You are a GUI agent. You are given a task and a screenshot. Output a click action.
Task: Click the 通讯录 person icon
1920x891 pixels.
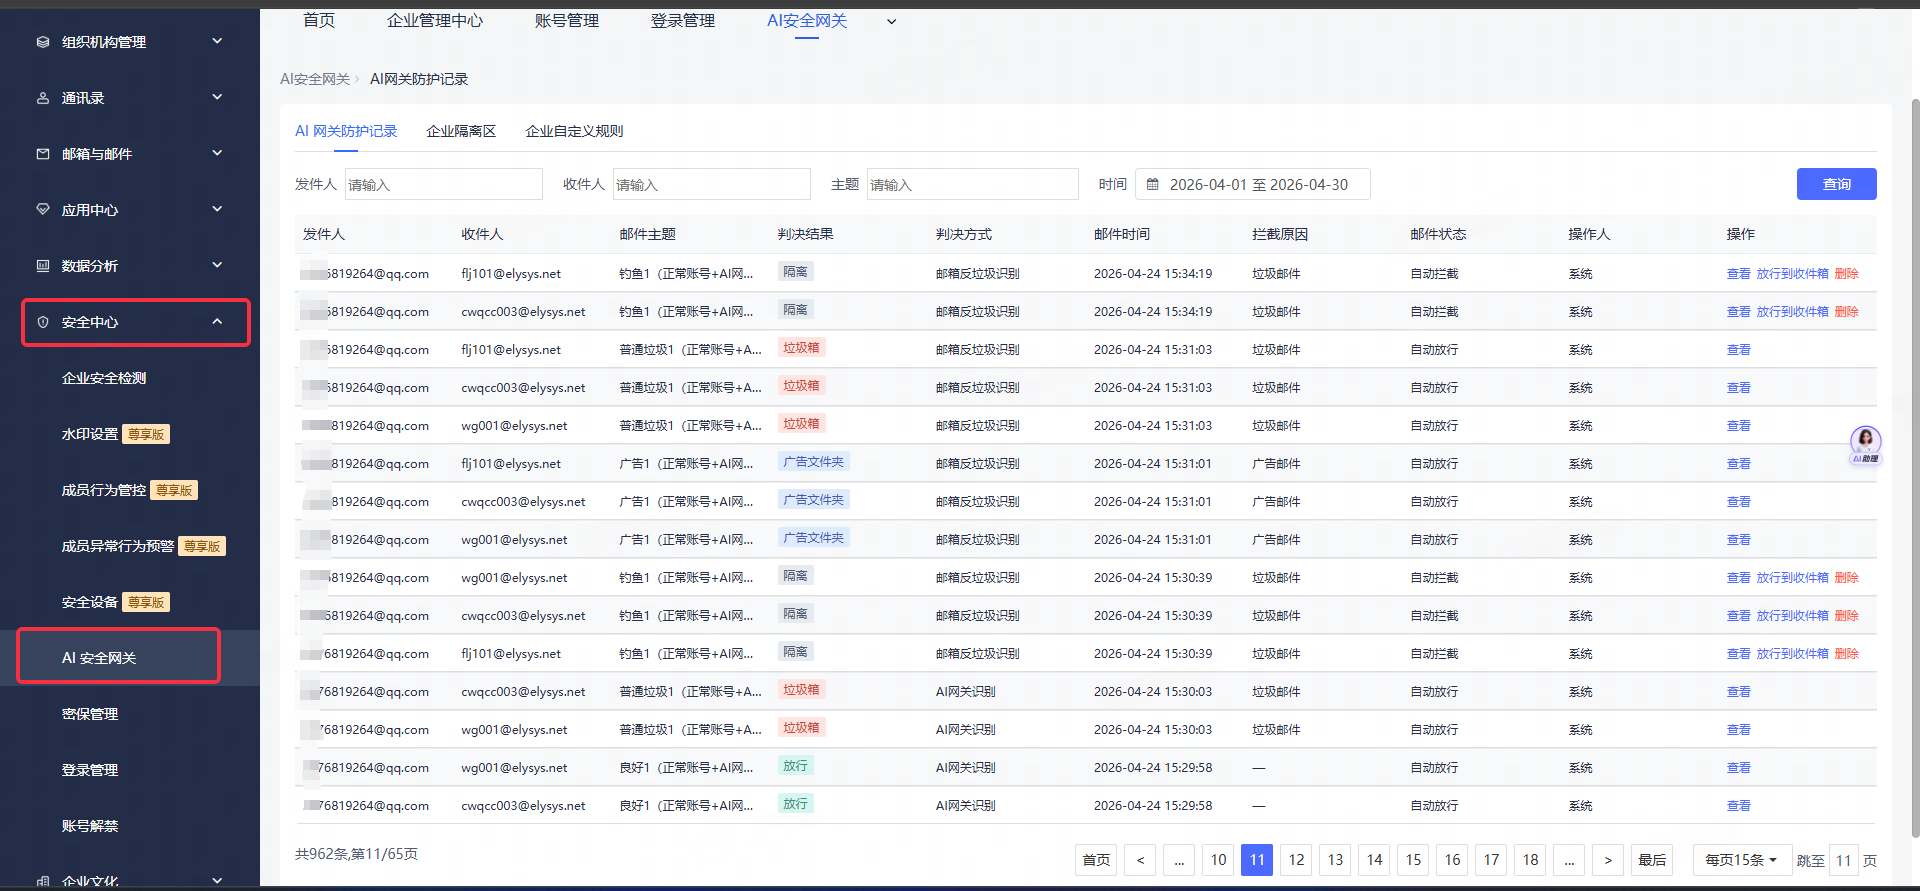point(43,98)
